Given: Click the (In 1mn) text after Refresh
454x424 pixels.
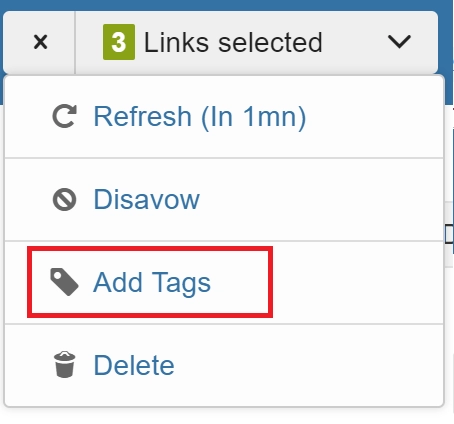Looking at the screenshot, I should [x=253, y=117].
